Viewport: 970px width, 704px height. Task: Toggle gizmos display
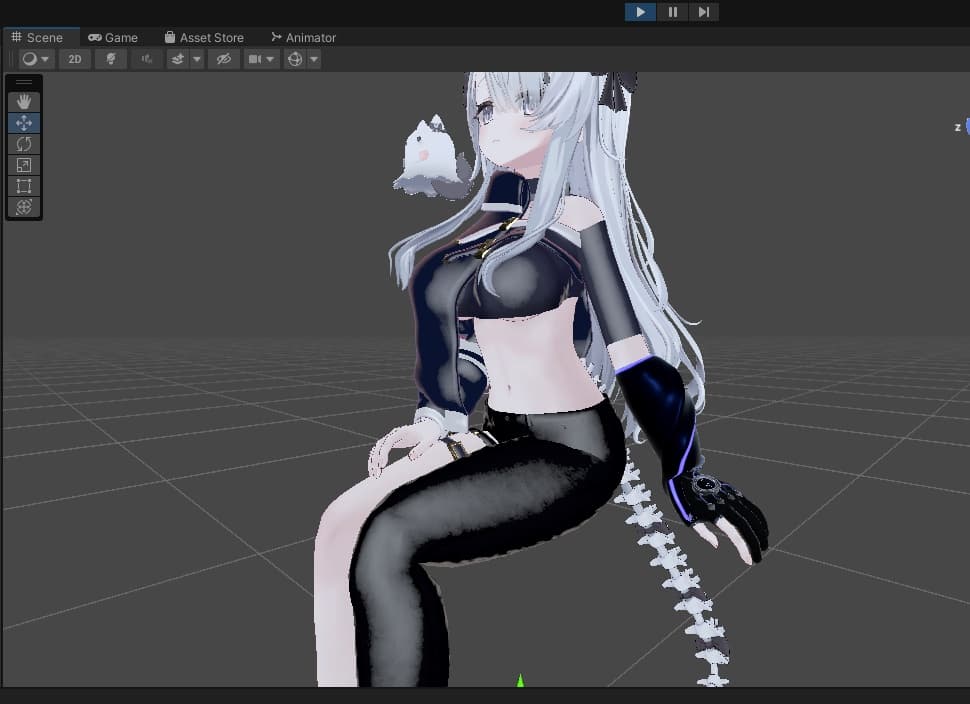(295, 59)
